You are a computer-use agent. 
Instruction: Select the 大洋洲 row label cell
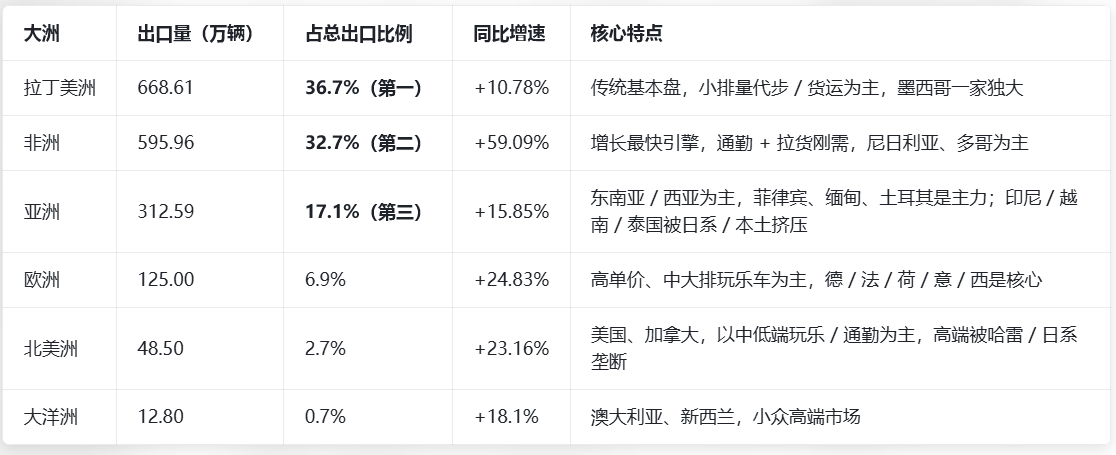[51, 417]
